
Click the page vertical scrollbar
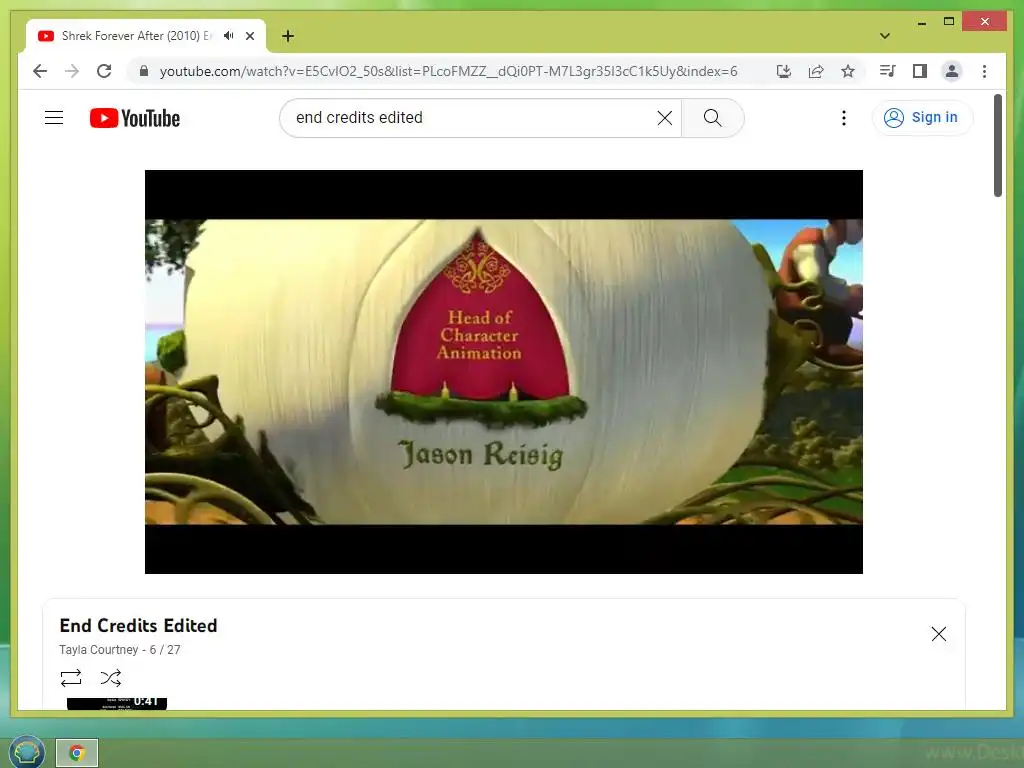(997, 145)
